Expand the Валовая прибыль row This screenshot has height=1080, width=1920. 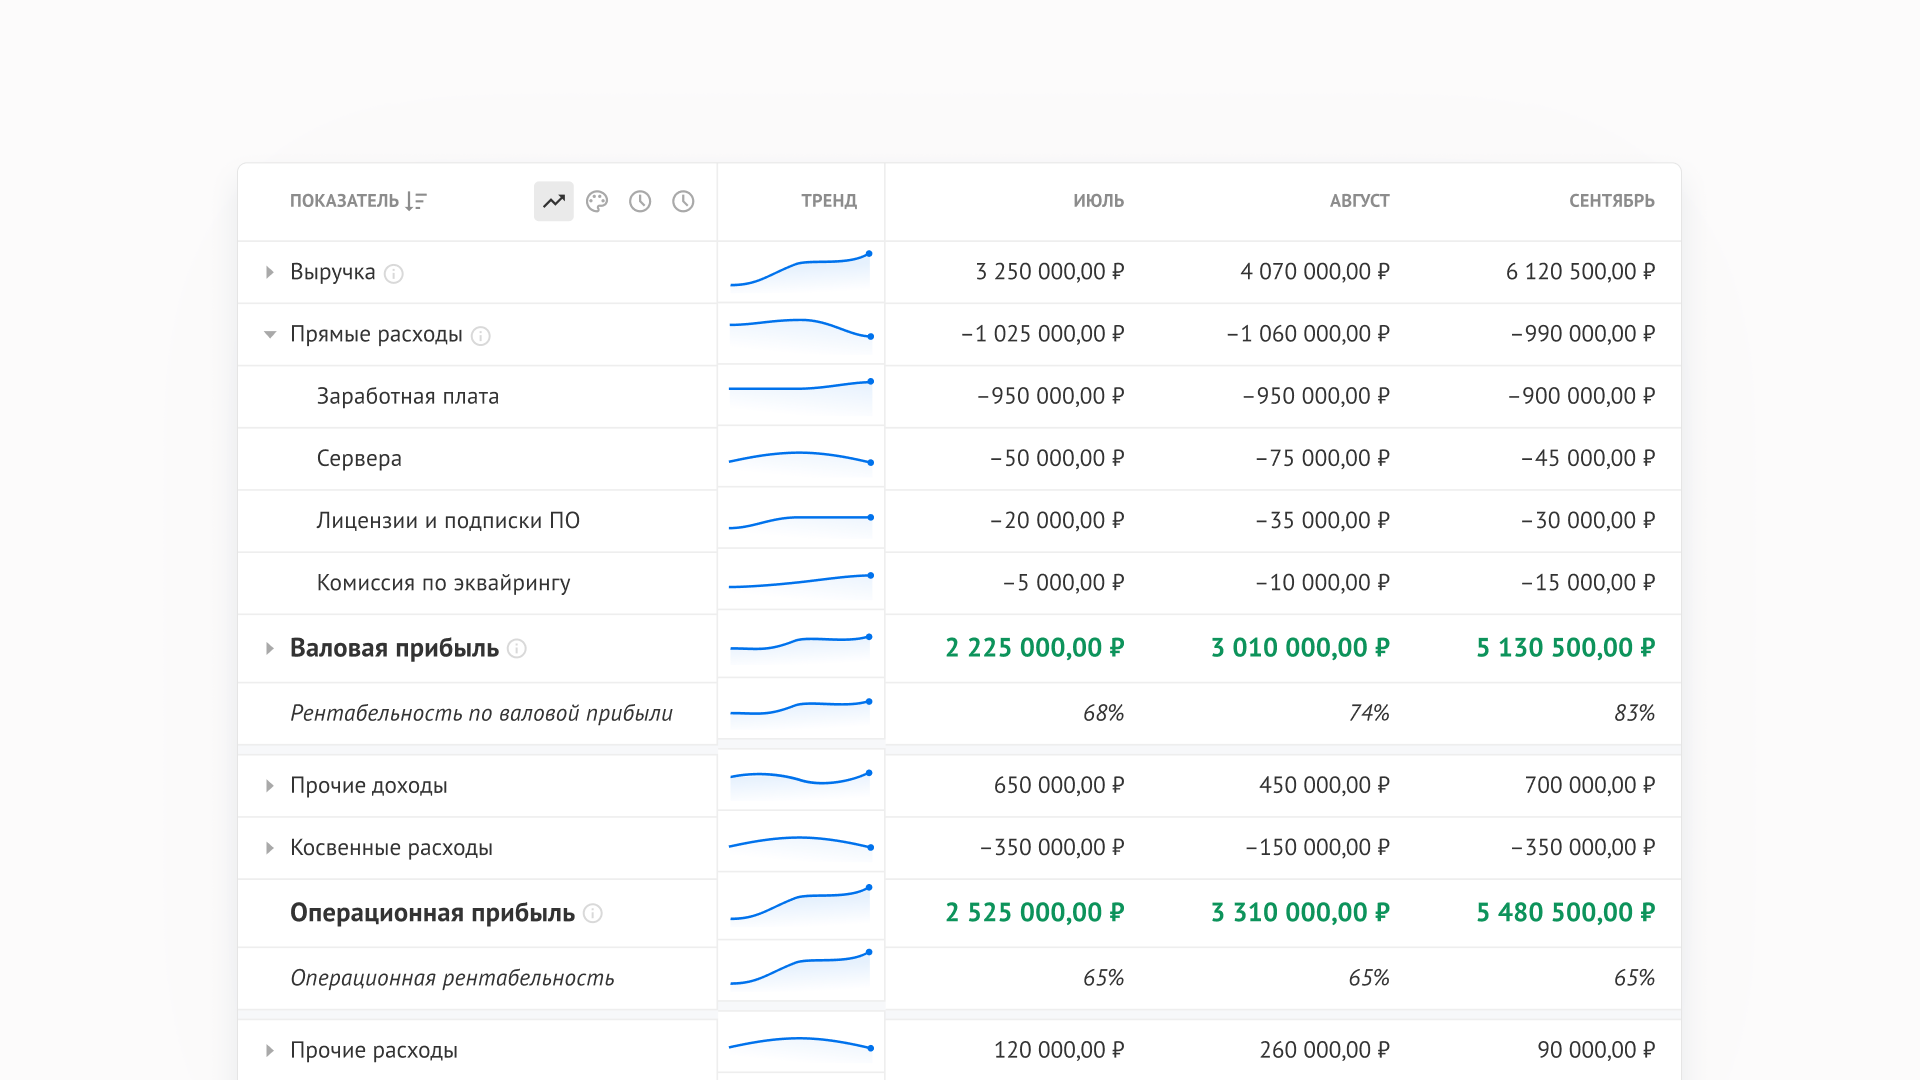point(269,648)
